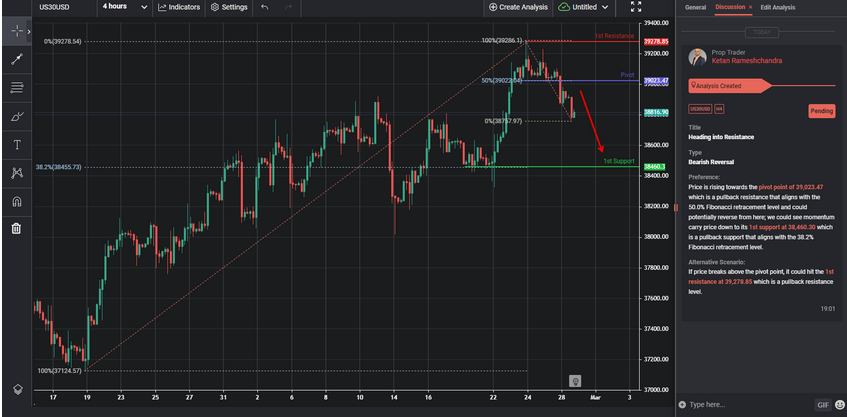Open chart Settings
The height and width of the screenshot is (417, 847).
(x=229, y=7)
